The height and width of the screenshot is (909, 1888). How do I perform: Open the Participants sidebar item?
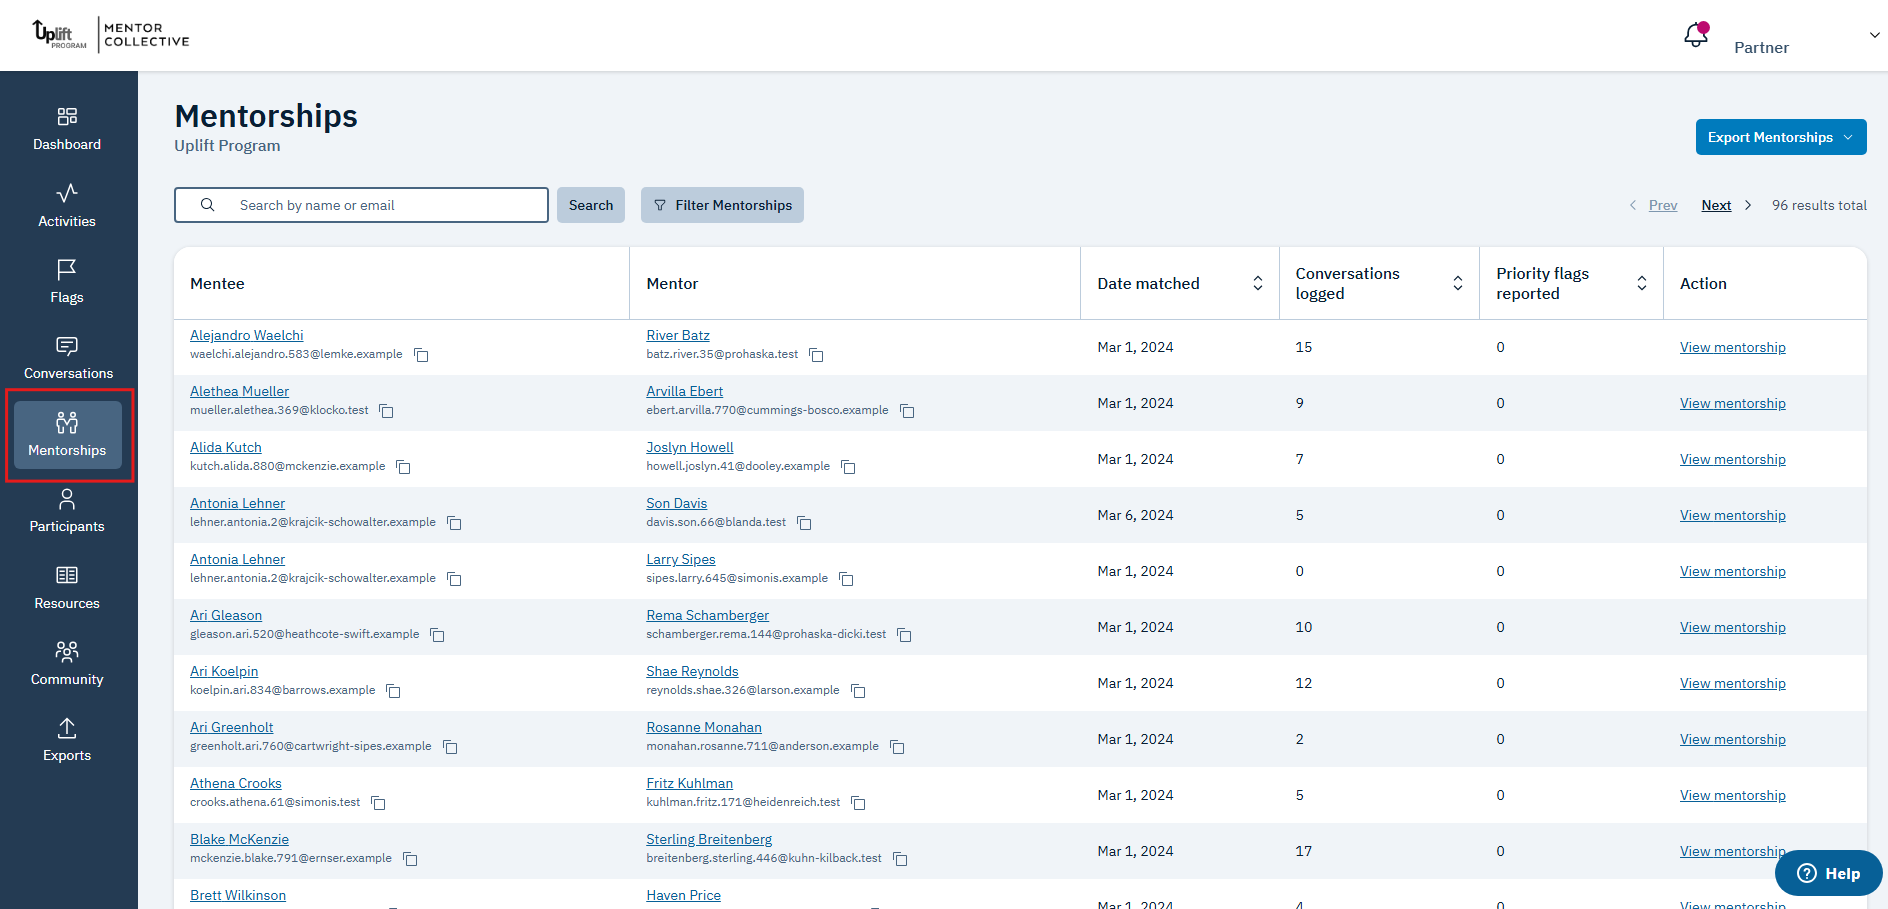click(x=67, y=512)
